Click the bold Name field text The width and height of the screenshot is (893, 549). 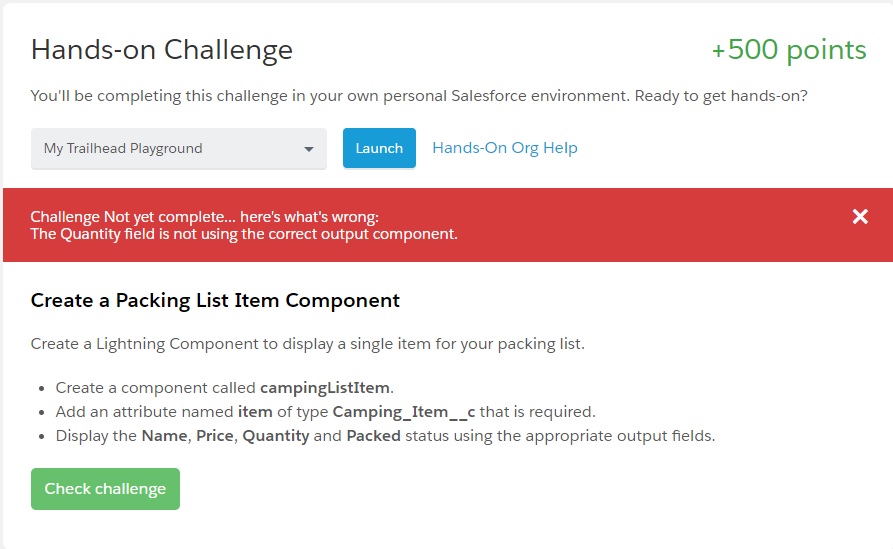point(164,436)
